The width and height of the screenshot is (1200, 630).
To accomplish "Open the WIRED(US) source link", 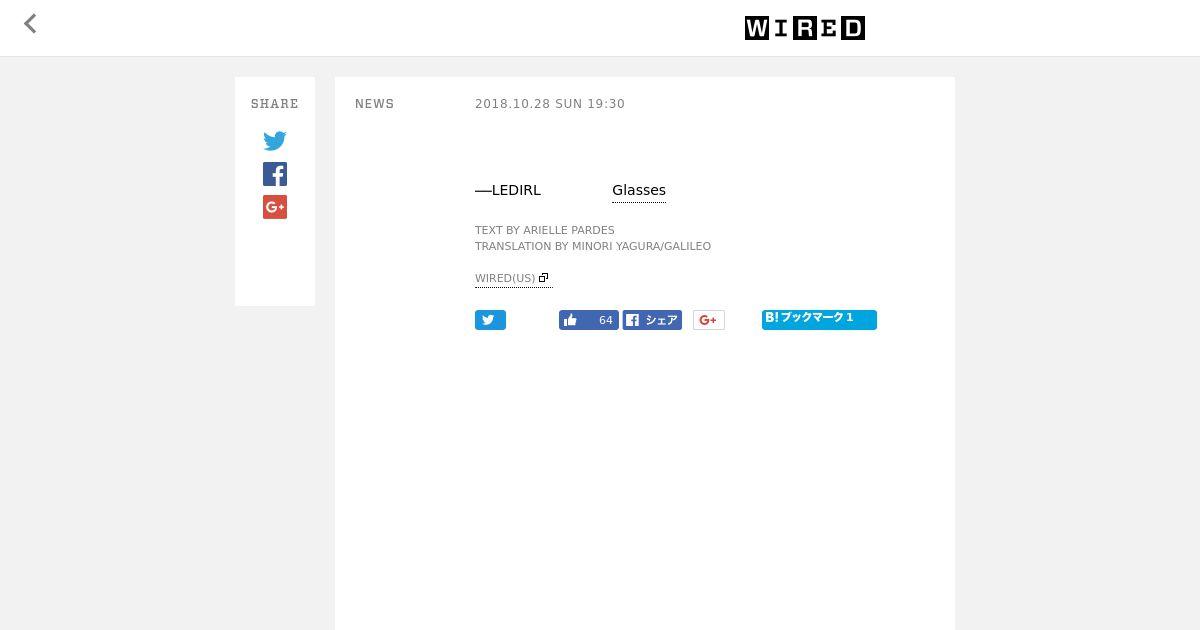I will coord(505,278).
